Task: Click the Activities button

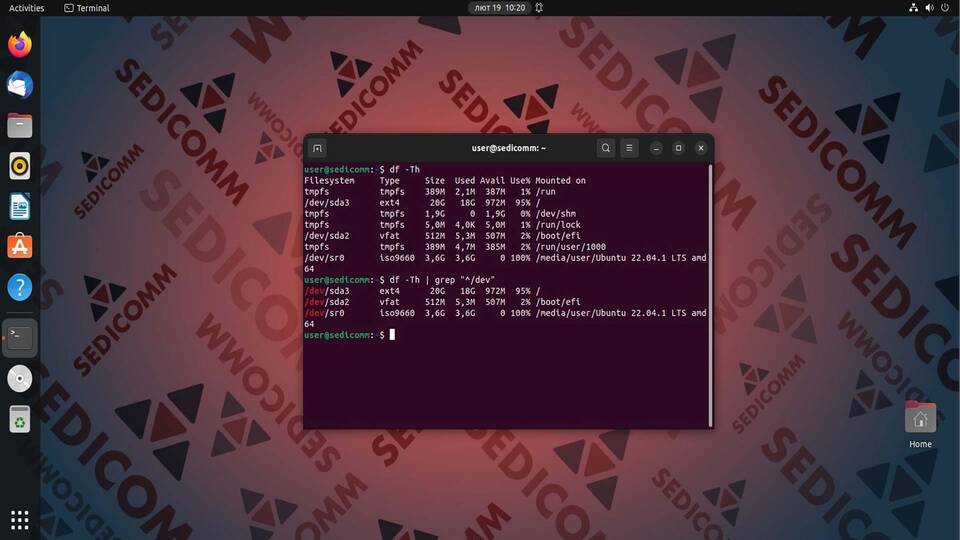Action: tap(26, 8)
